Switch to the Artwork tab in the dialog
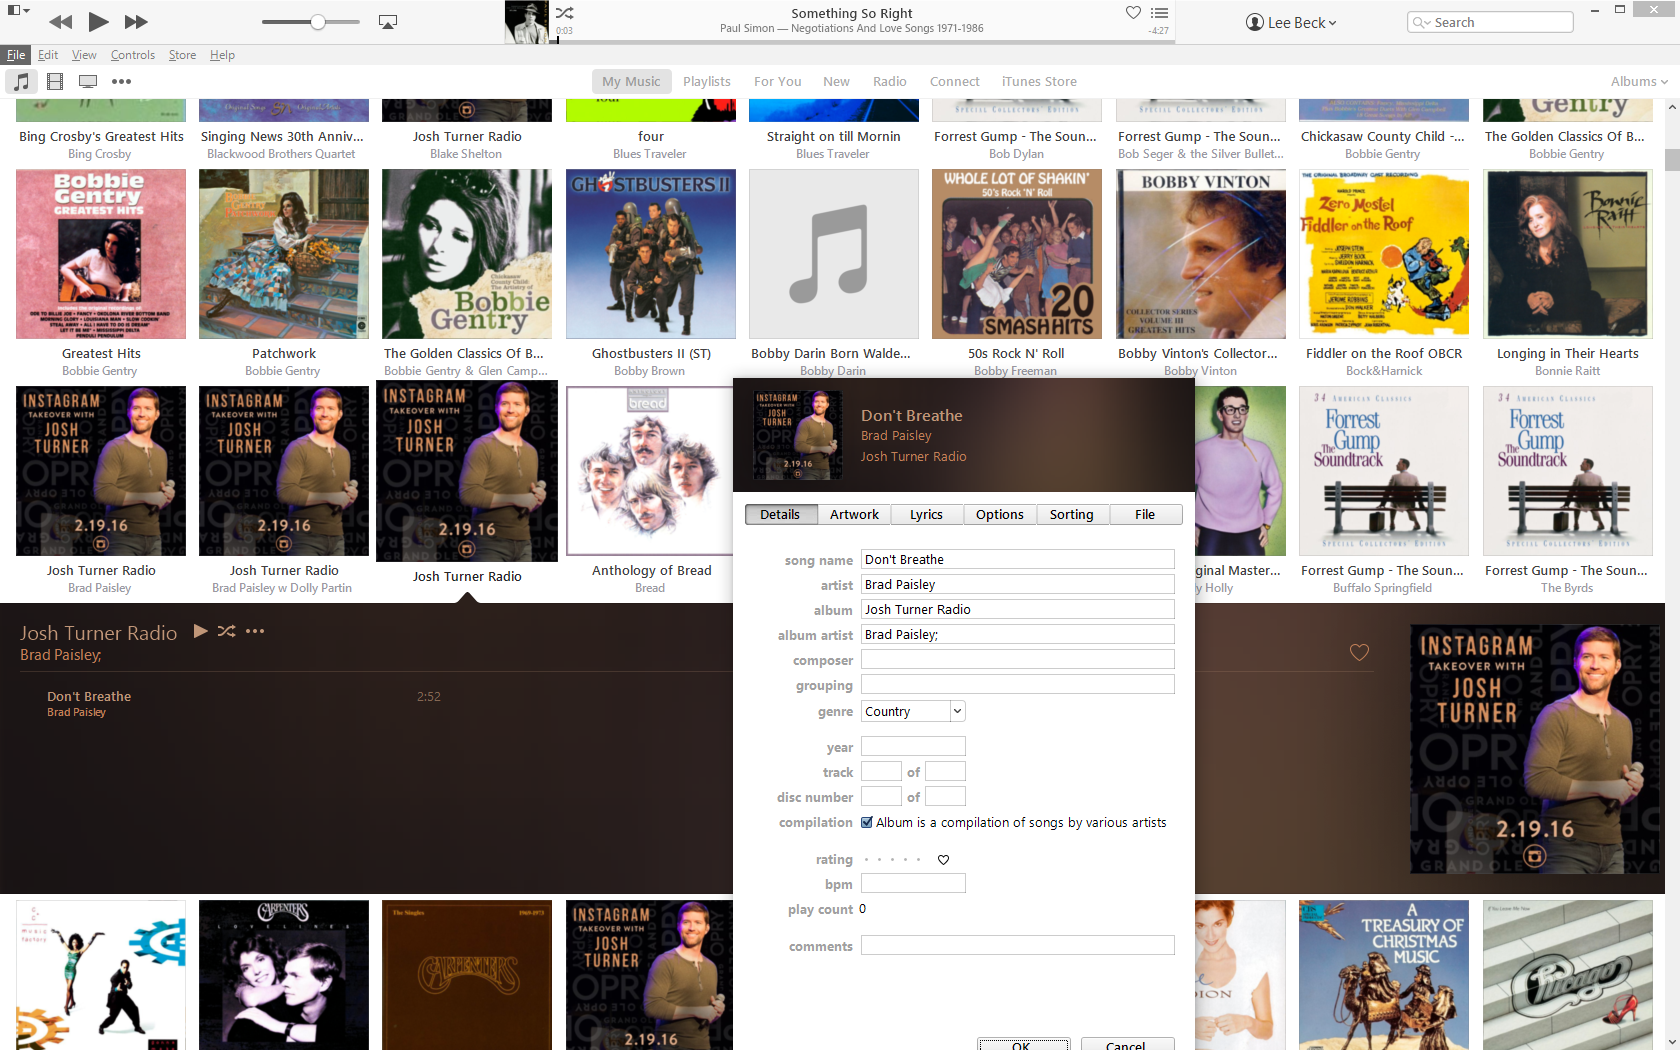This screenshot has width=1680, height=1050. pyautogui.click(x=854, y=514)
